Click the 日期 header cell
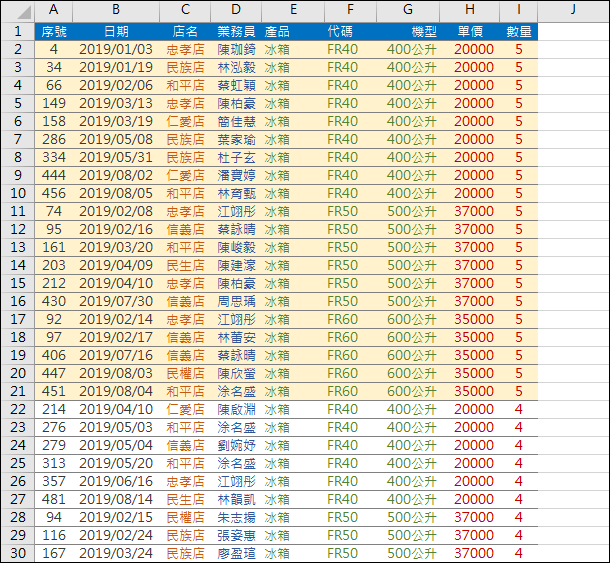Screen dimensions: 610x563 (x=116, y=31)
